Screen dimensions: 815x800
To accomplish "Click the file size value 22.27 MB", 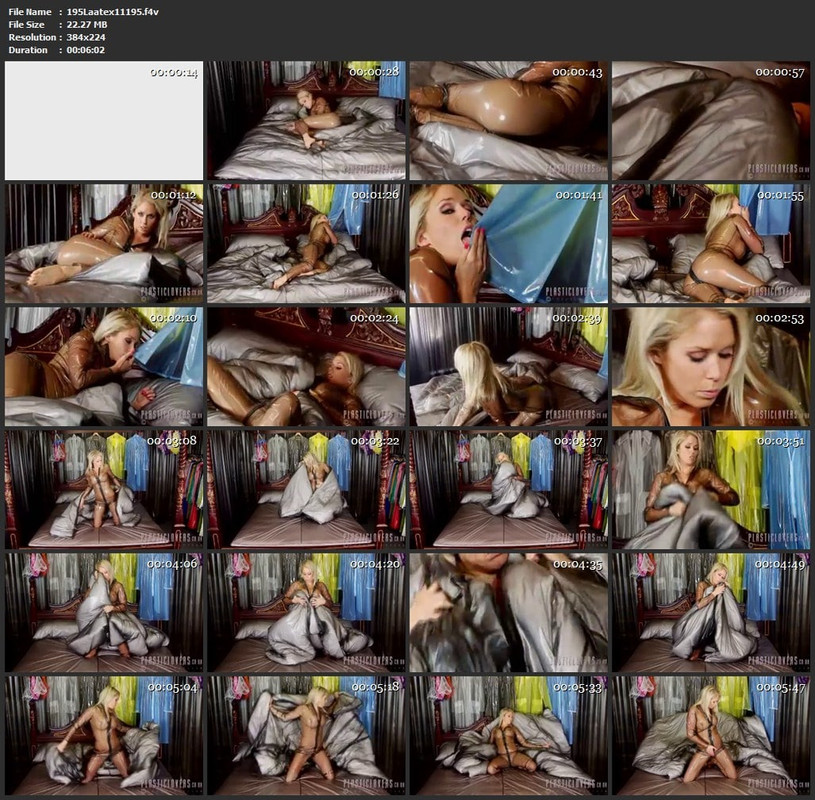I will click(87, 24).
